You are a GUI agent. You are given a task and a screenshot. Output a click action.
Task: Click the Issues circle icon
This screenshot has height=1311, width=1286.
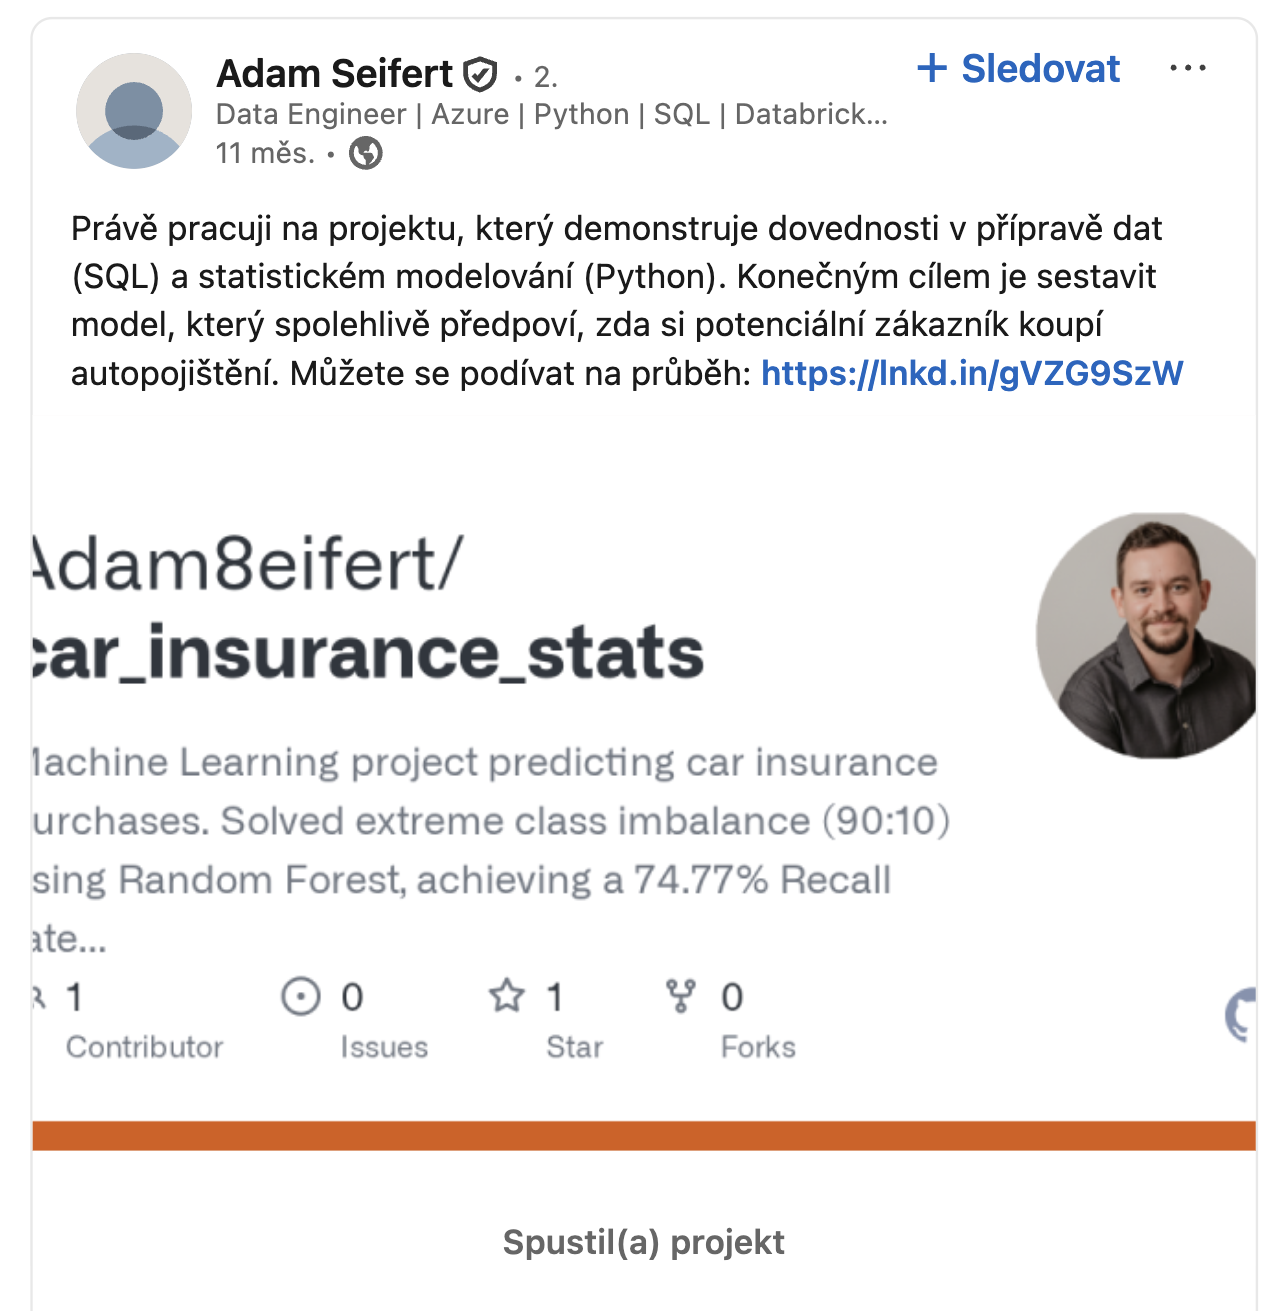click(x=301, y=996)
